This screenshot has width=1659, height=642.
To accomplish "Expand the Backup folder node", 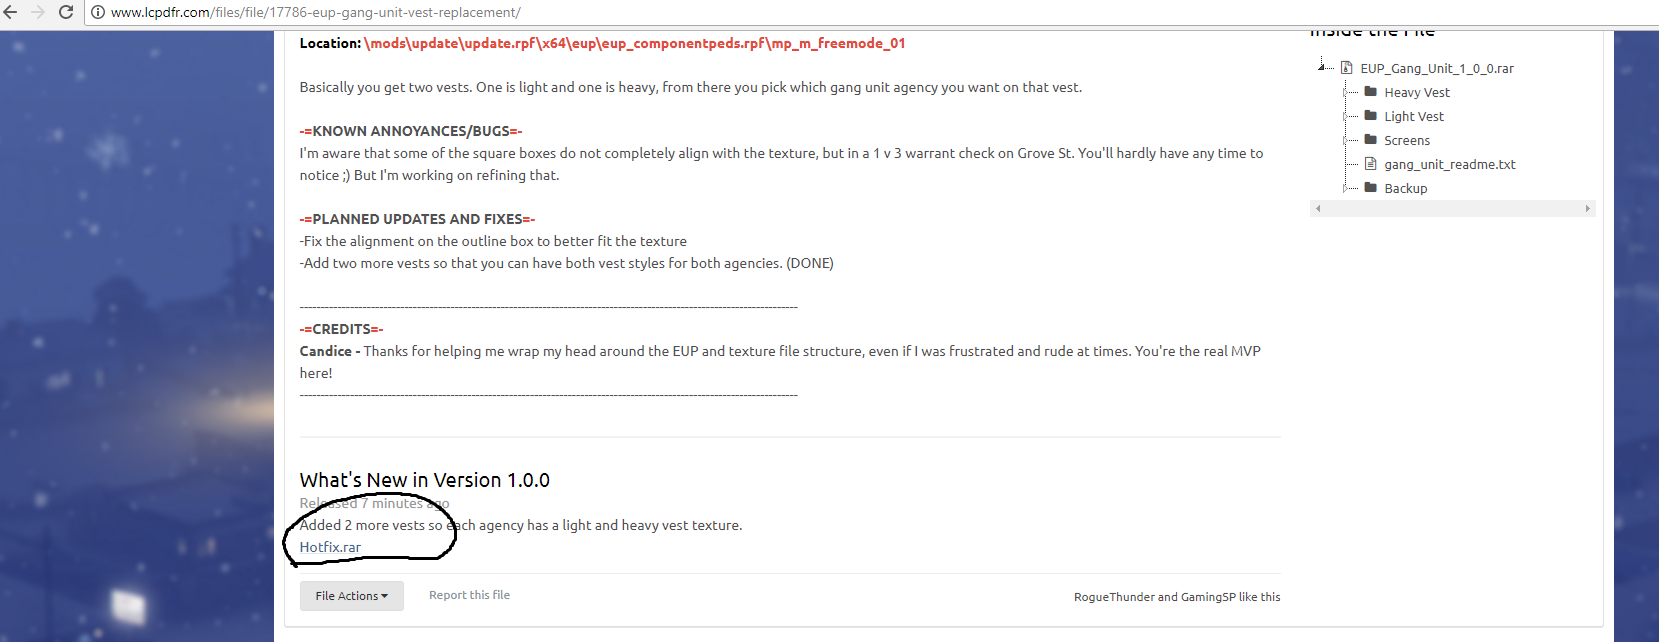I will pyautogui.click(x=1345, y=188).
